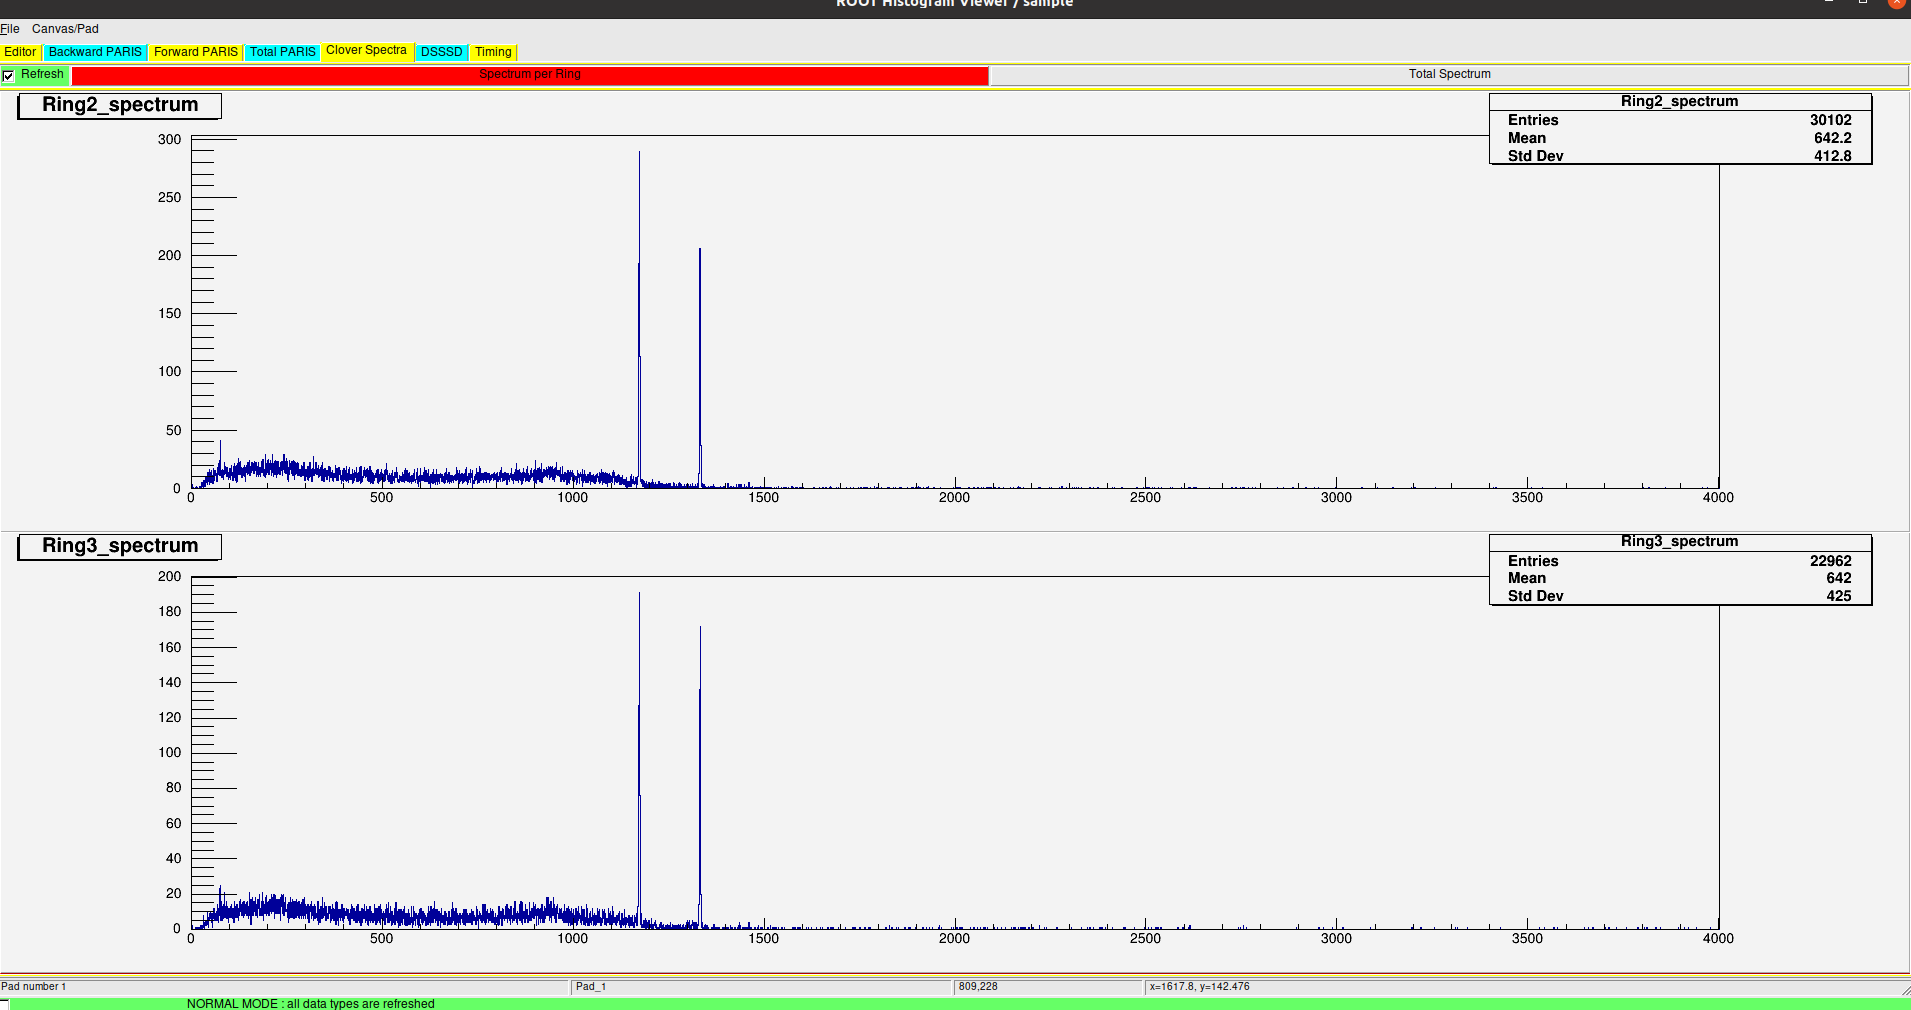This screenshot has width=1911, height=1010.
Task: Toggle the Refresh checkbox
Action: coord(9,75)
